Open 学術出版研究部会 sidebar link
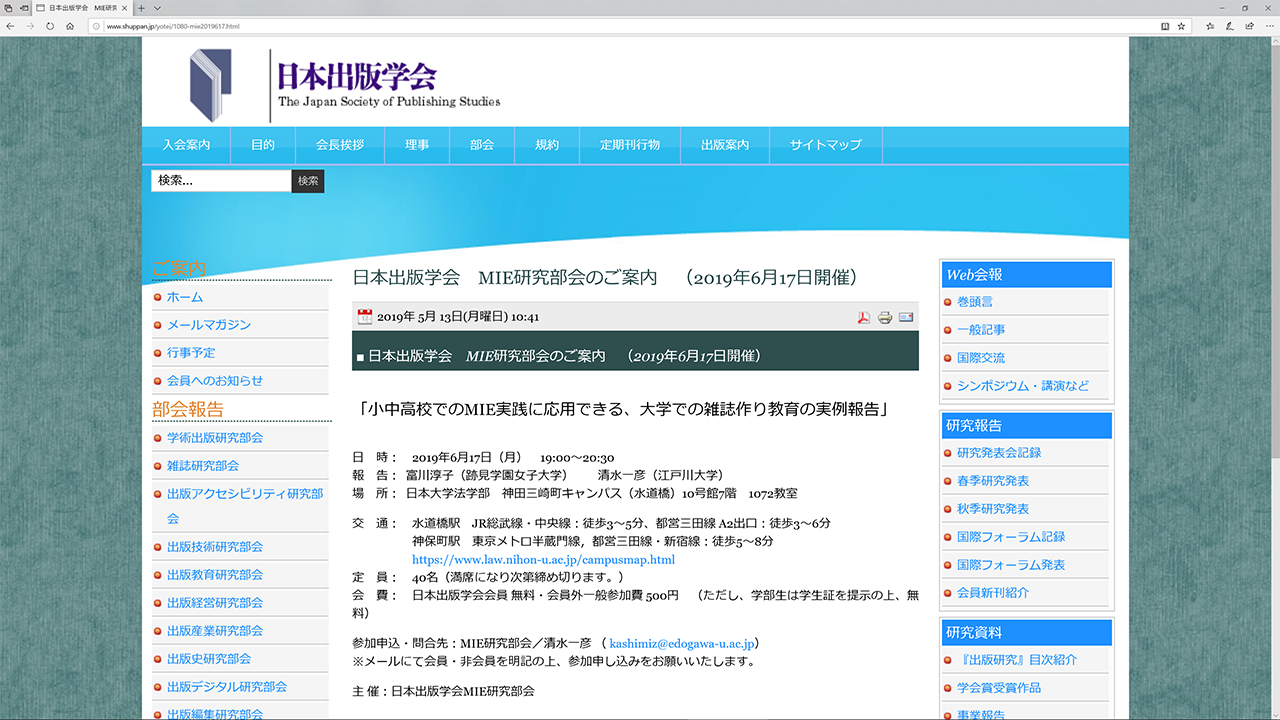This screenshot has height=720, width=1280. 215,438
